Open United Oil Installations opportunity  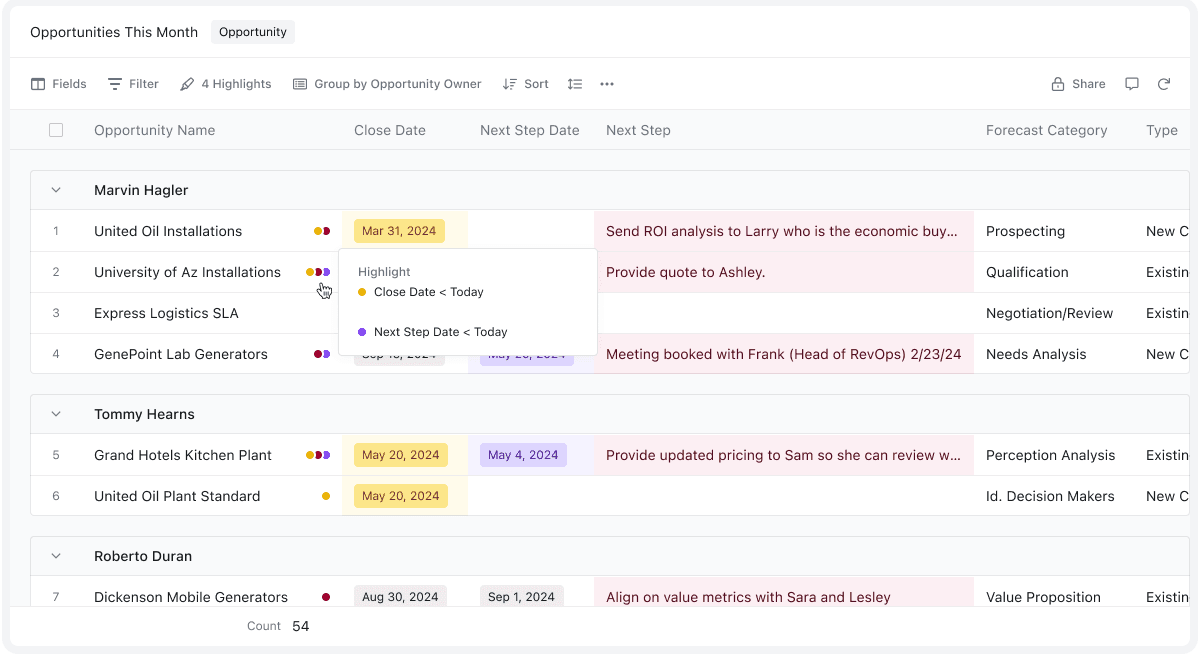pyautogui.click(x=168, y=231)
